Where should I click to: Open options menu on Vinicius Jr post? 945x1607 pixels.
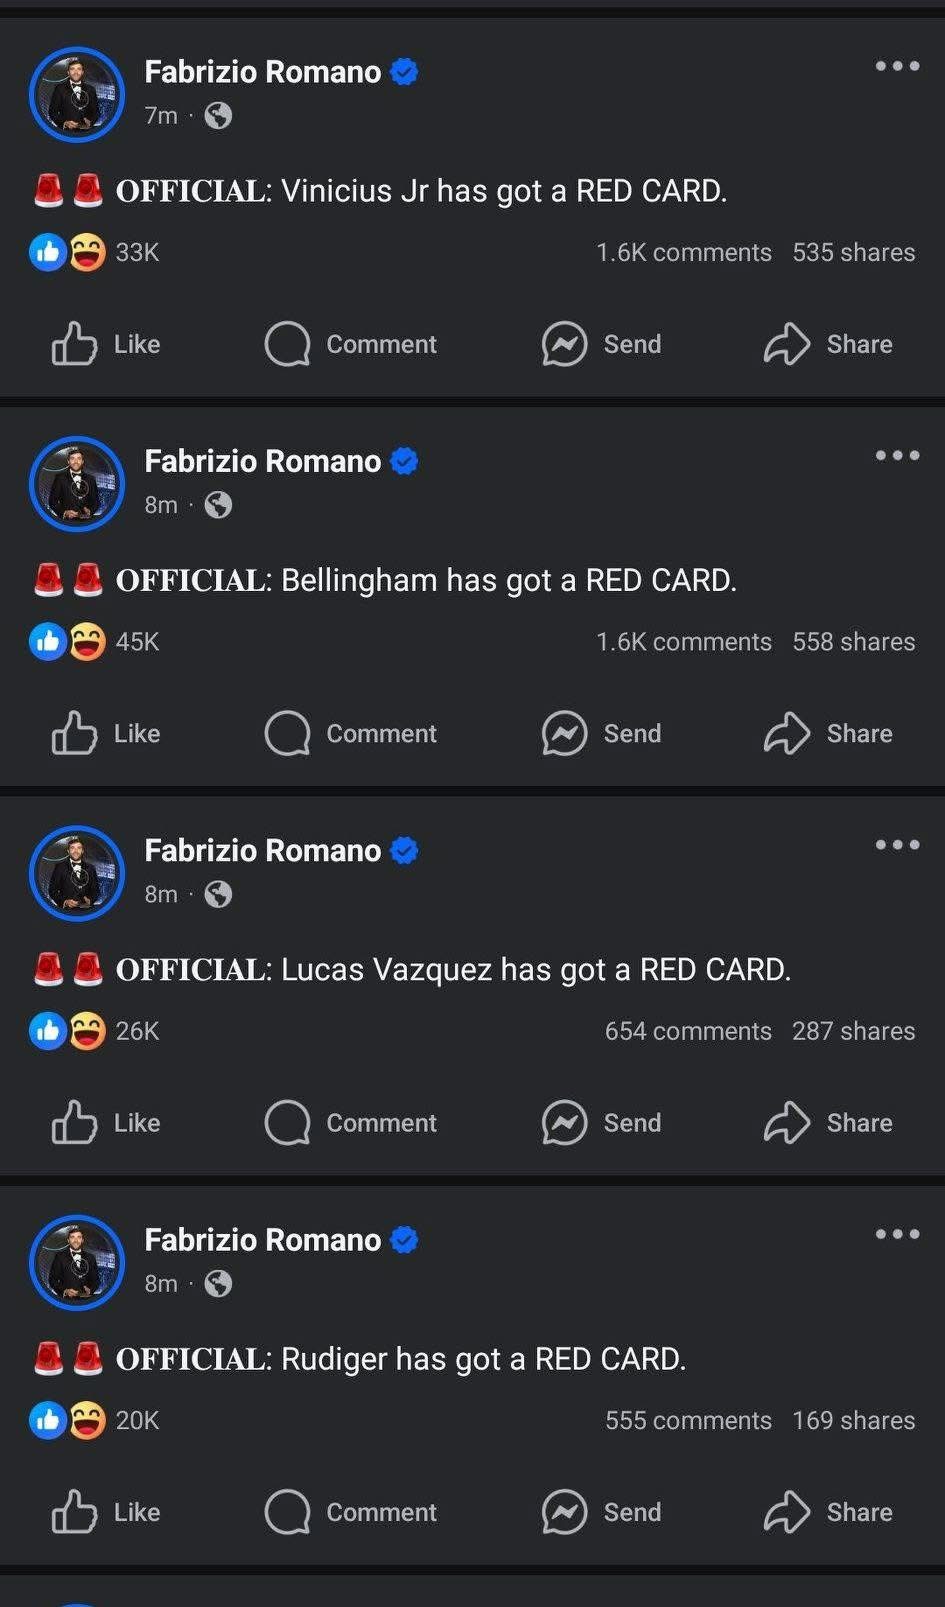pyautogui.click(x=897, y=66)
